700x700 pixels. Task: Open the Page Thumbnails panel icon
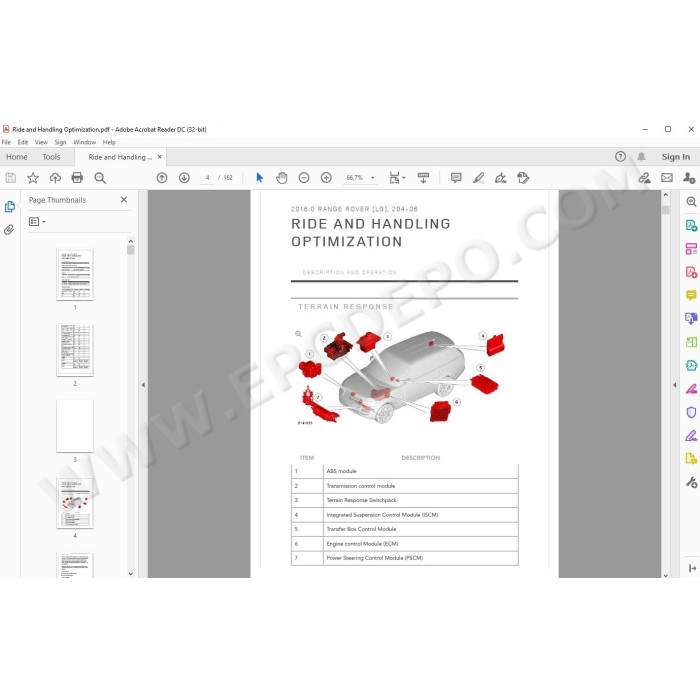(10, 207)
